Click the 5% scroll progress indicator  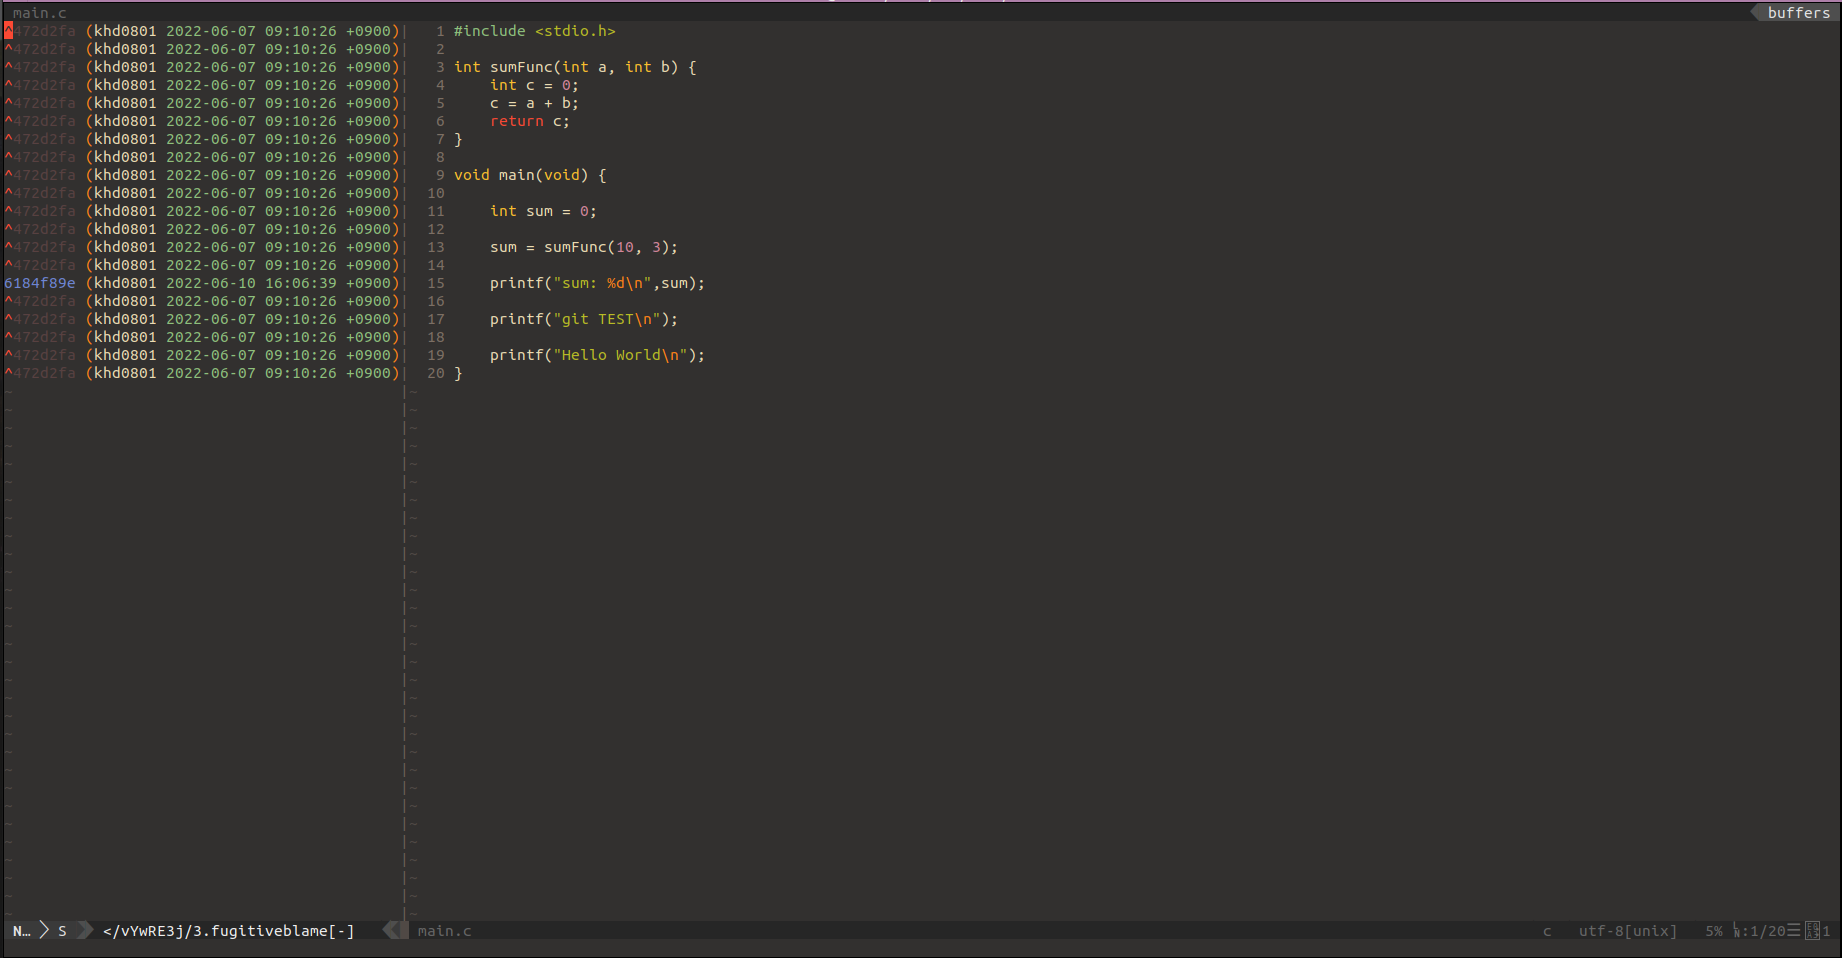point(1712,930)
